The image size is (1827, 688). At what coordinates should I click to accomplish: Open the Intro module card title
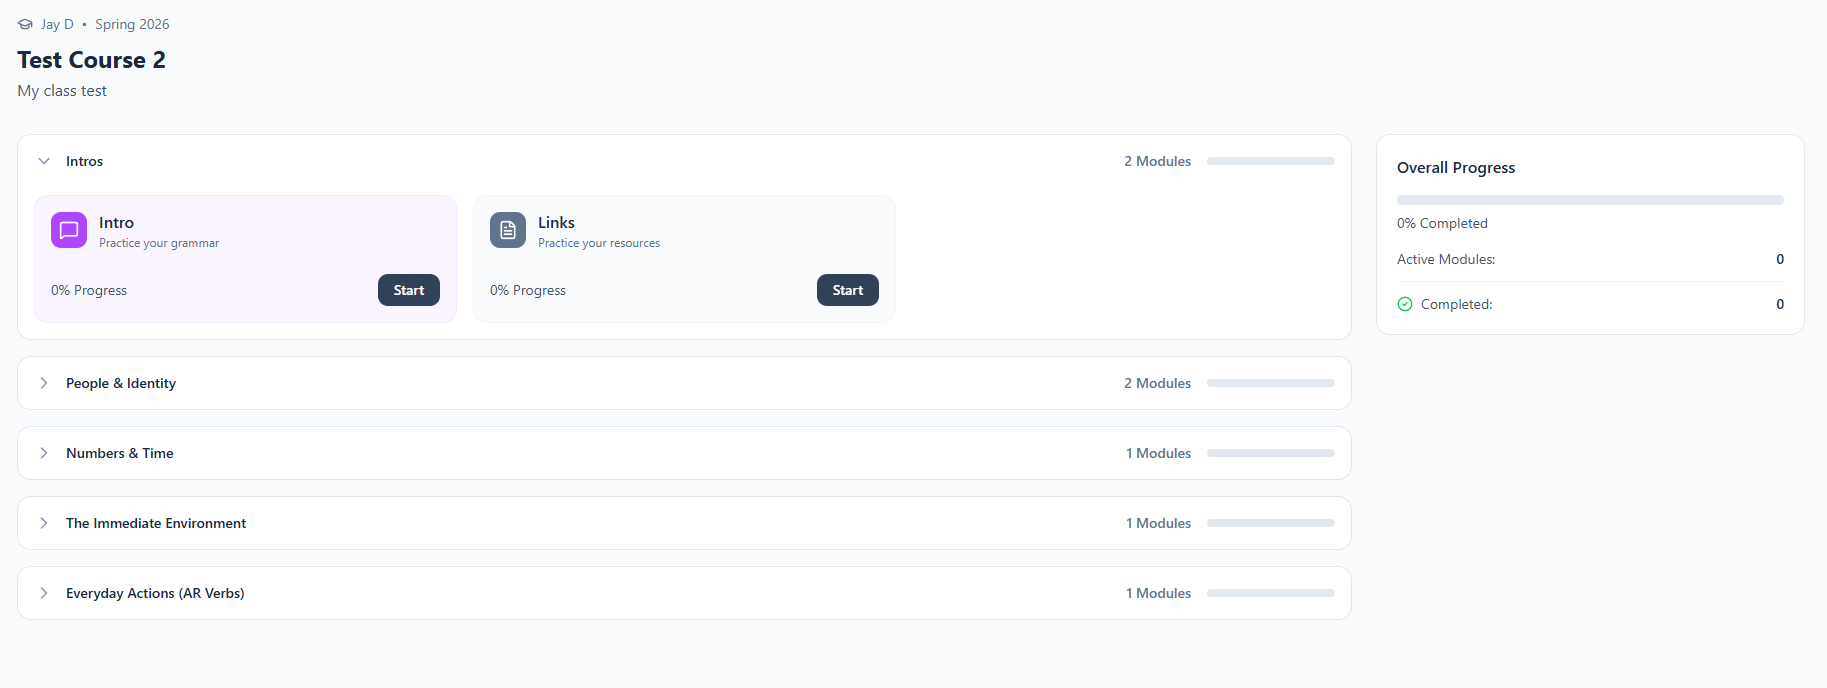pos(116,222)
